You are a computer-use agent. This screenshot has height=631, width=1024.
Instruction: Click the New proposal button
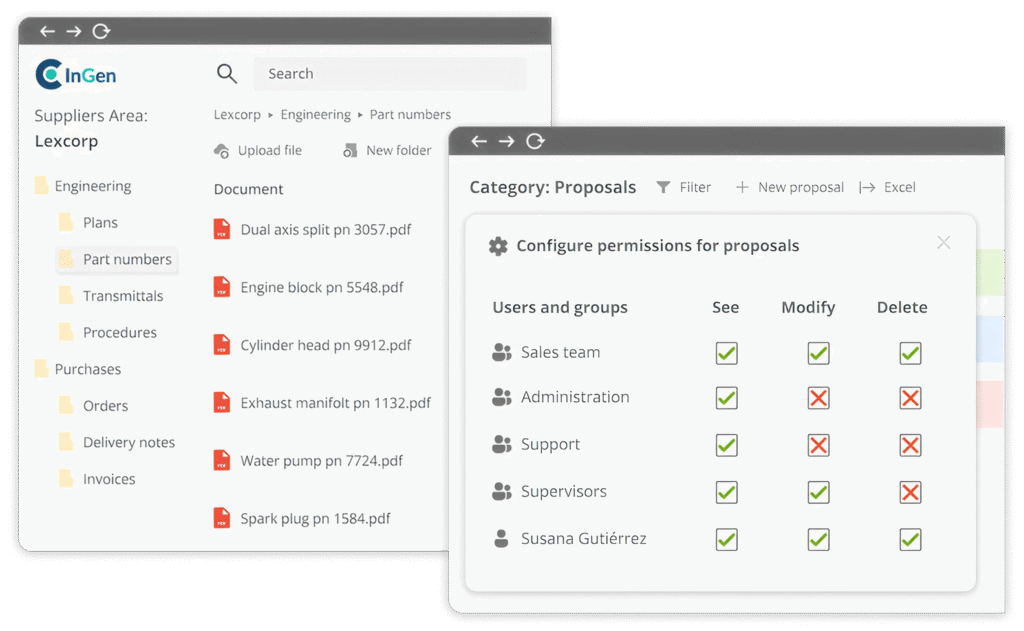coord(790,187)
